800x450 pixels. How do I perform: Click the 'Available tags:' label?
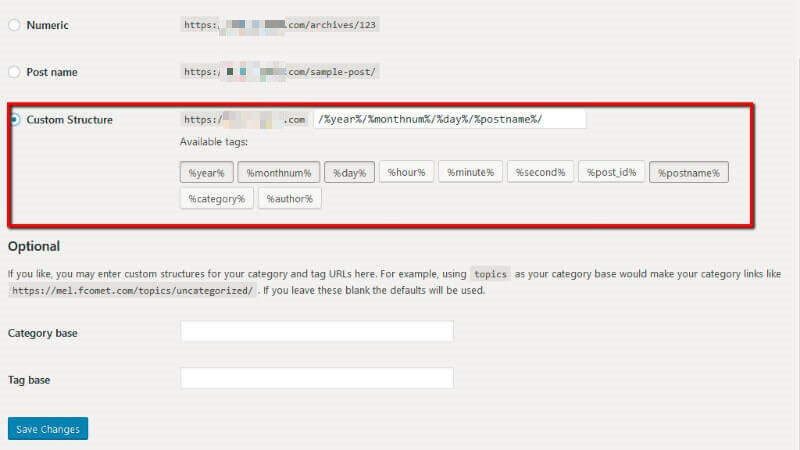(214, 142)
